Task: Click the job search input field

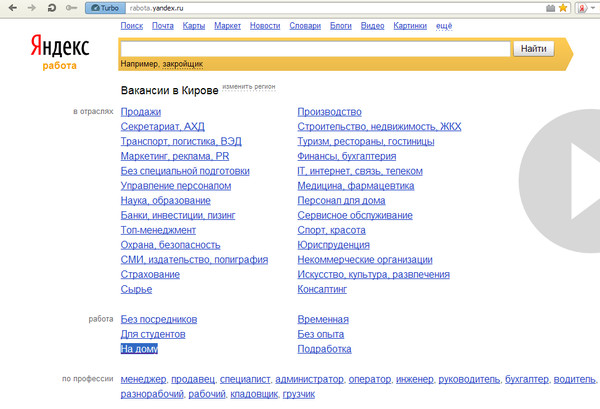Action: click(315, 49)
